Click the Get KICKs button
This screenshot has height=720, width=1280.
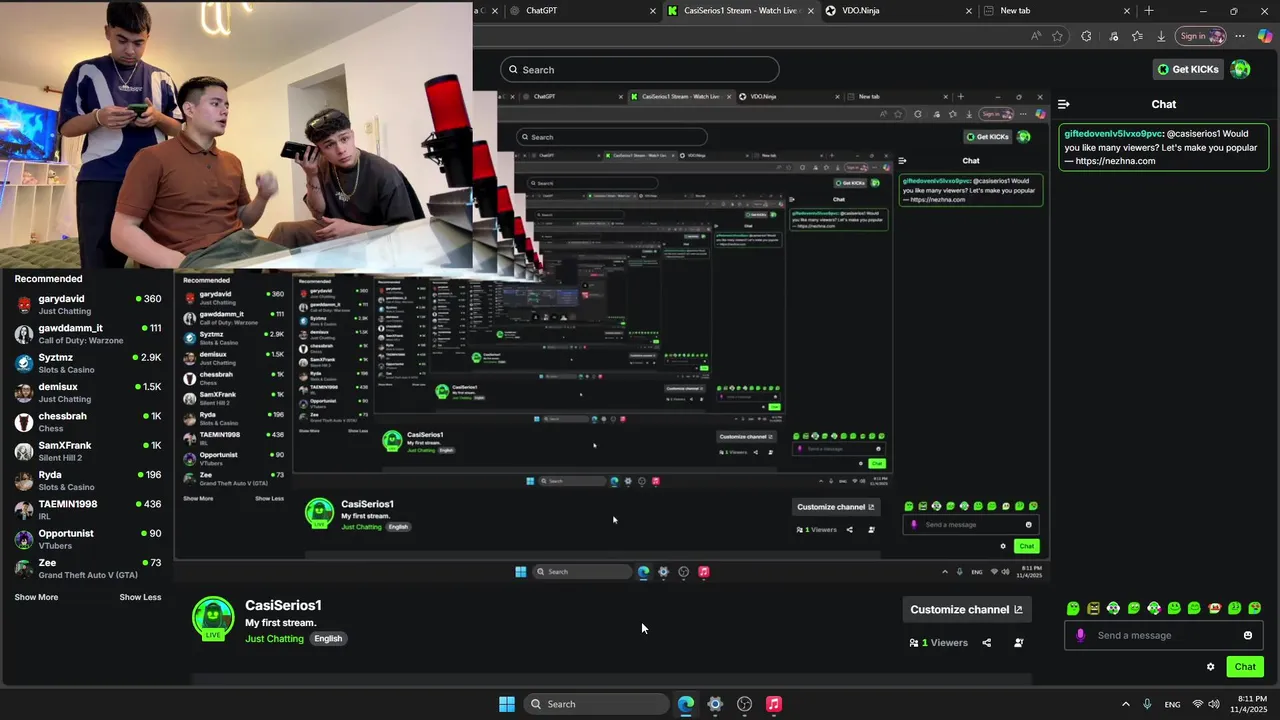click(x=1188, y=69)
